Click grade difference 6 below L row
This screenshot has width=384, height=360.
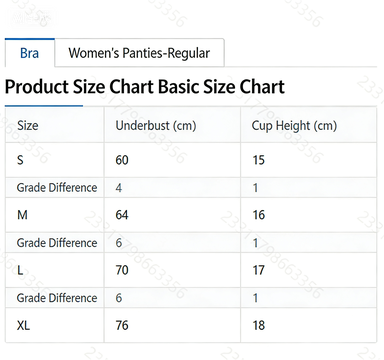coord(119,298)
